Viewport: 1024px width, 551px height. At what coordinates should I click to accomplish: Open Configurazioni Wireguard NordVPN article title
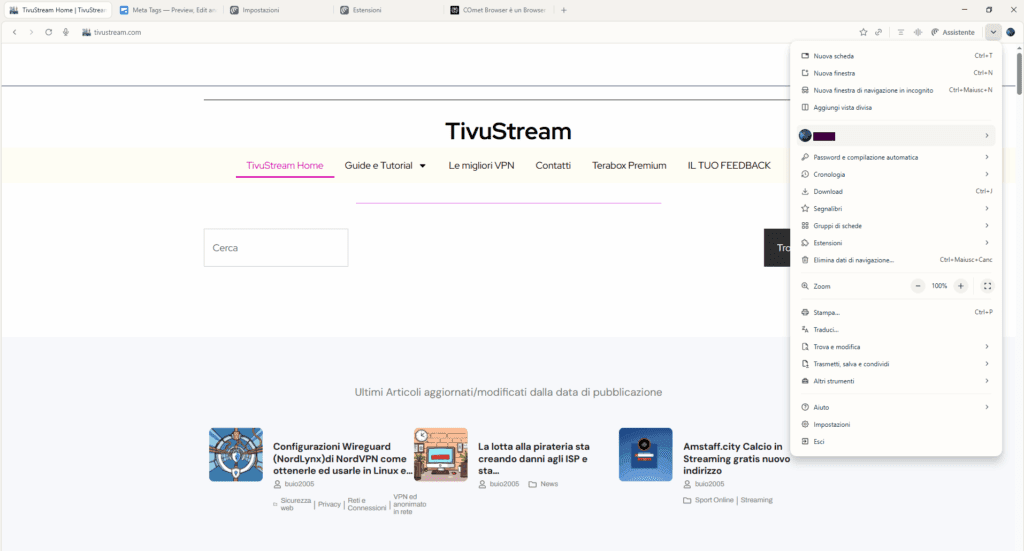tap(342, 458)
